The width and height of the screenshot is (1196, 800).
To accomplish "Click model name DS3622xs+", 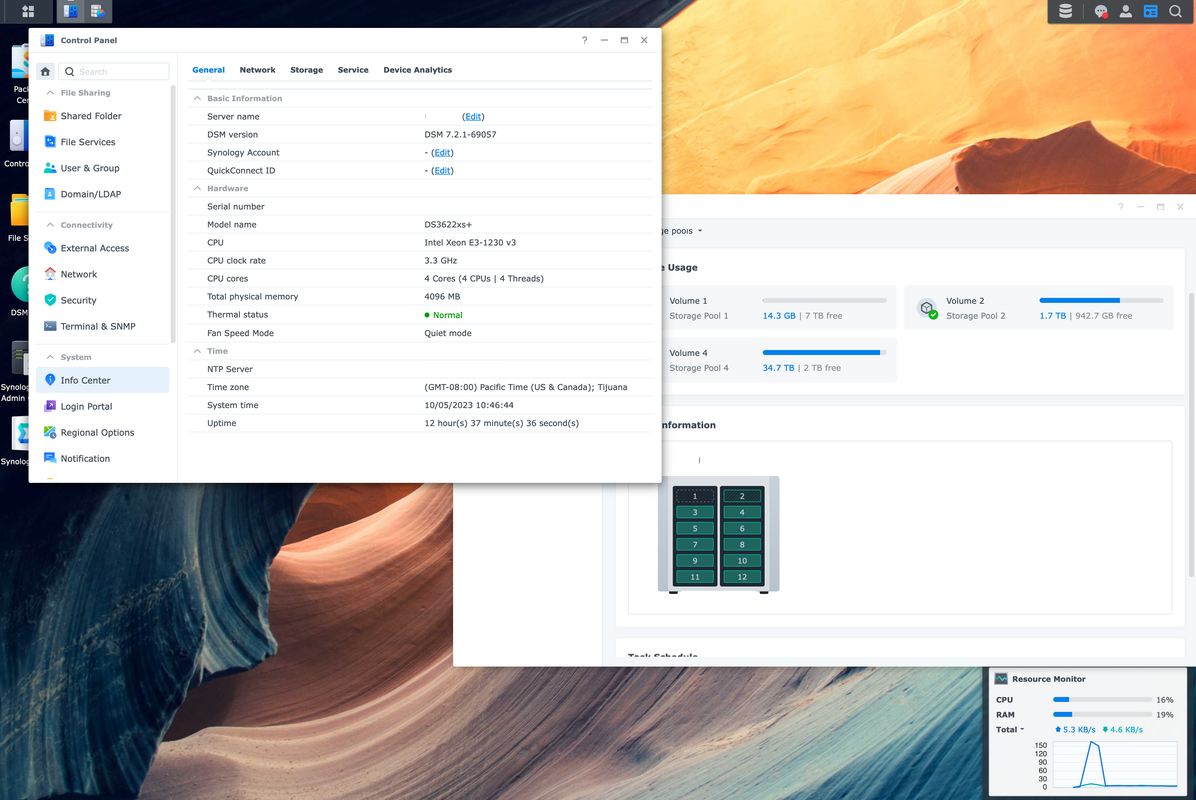I will coord(448,225).
